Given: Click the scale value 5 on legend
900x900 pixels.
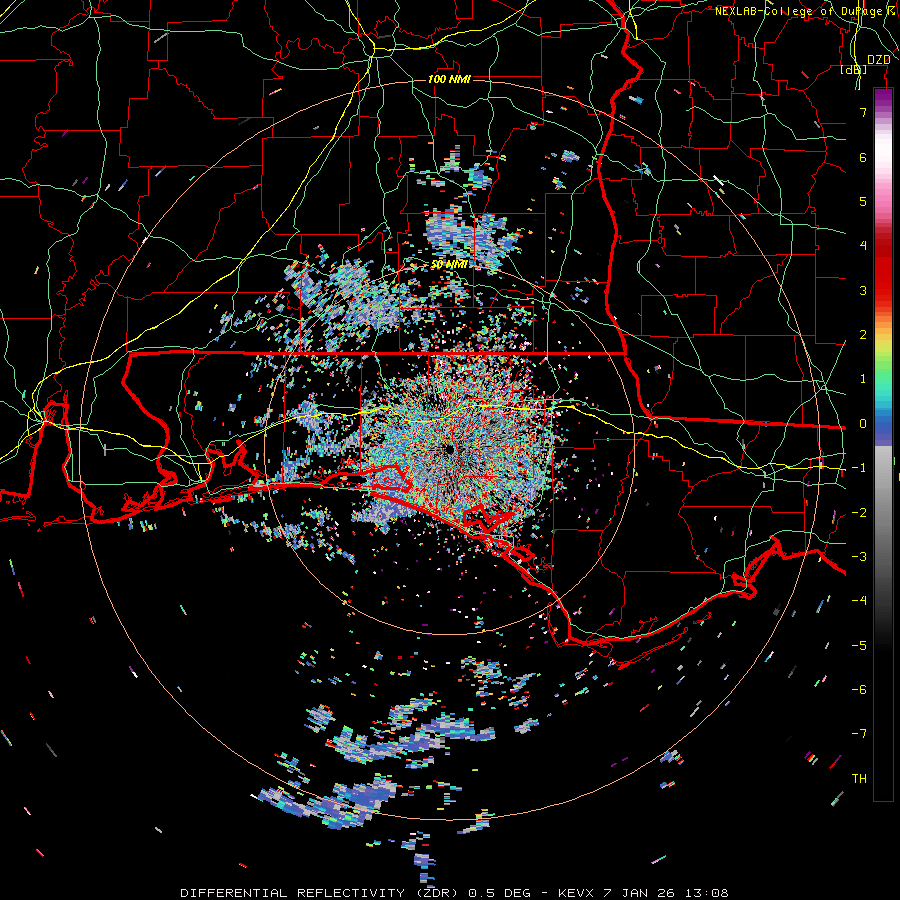Looking at the screenshot, I should pyautogui.click(x=863, y=201).
